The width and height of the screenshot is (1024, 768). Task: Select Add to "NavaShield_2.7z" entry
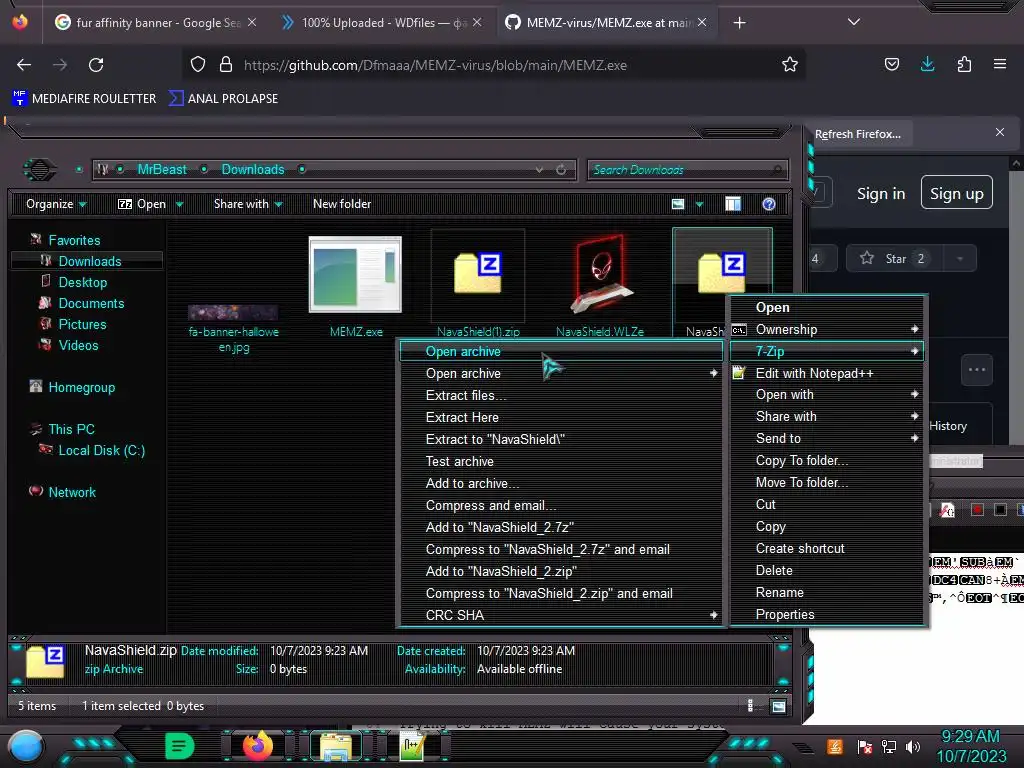(499, 528)
